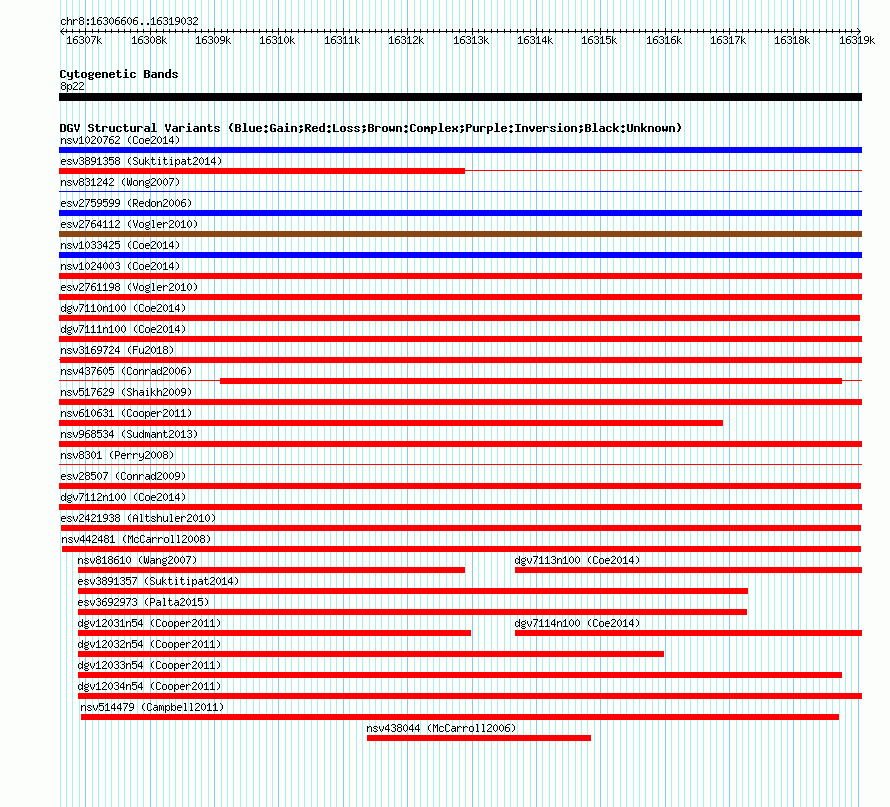The height and width of the screenshot is (807, 890).
Task: Open the nsv517629 (Shaikh2009) label
Action: 126,392
